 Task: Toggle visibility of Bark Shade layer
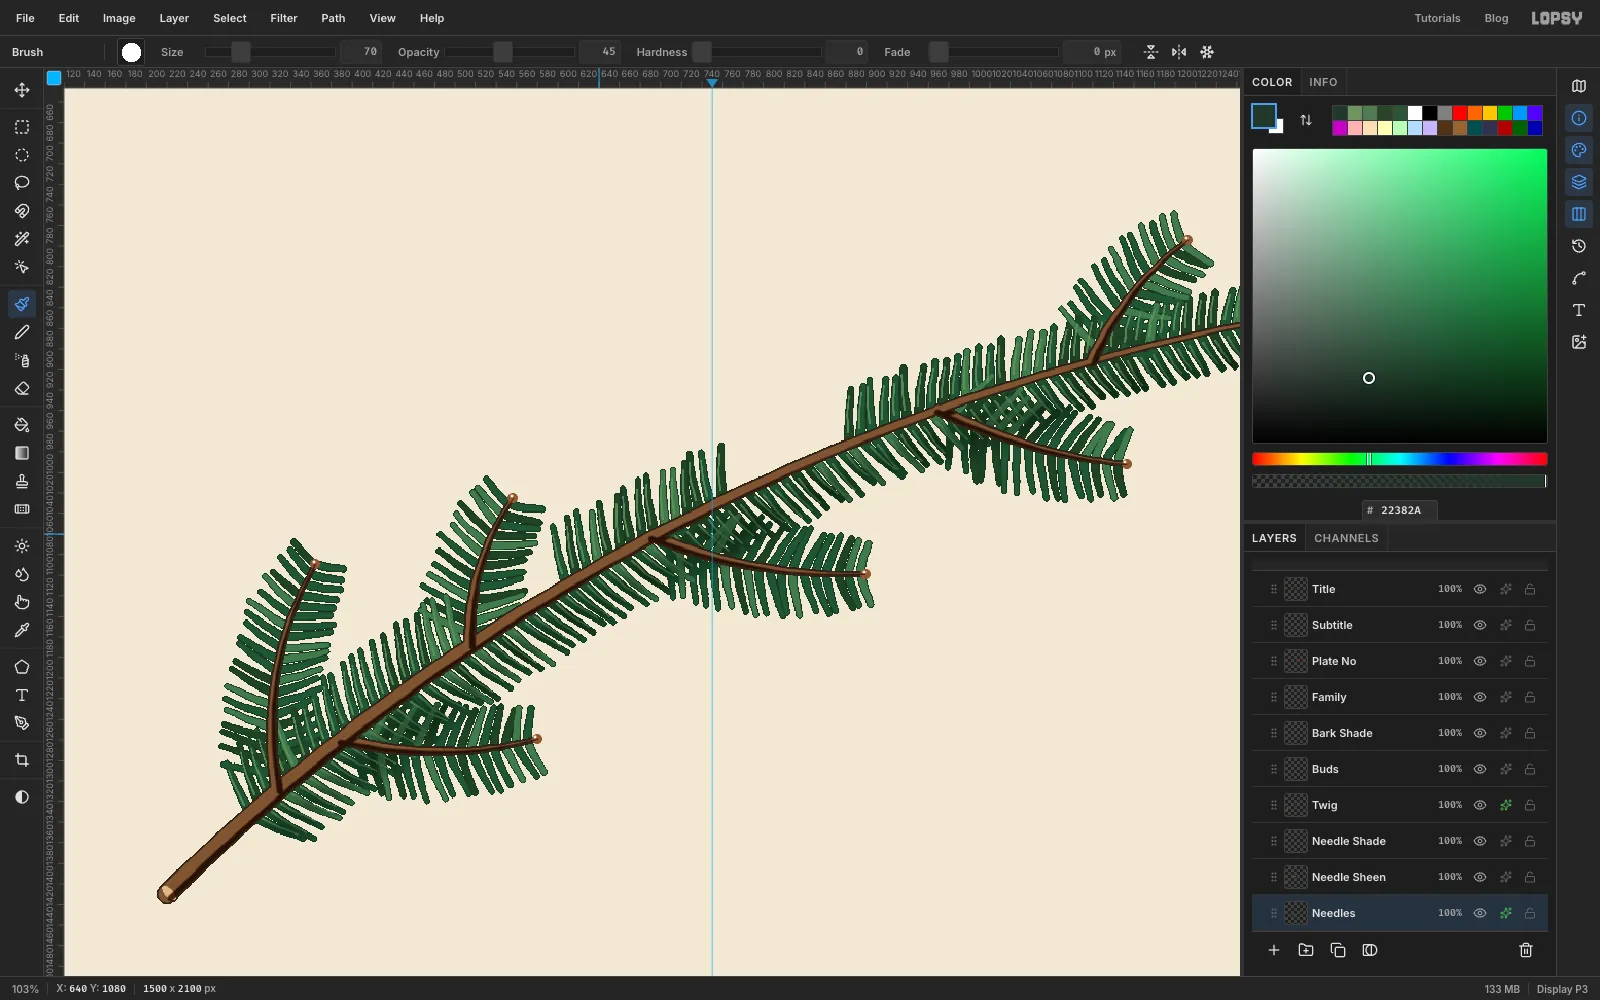1480,733
